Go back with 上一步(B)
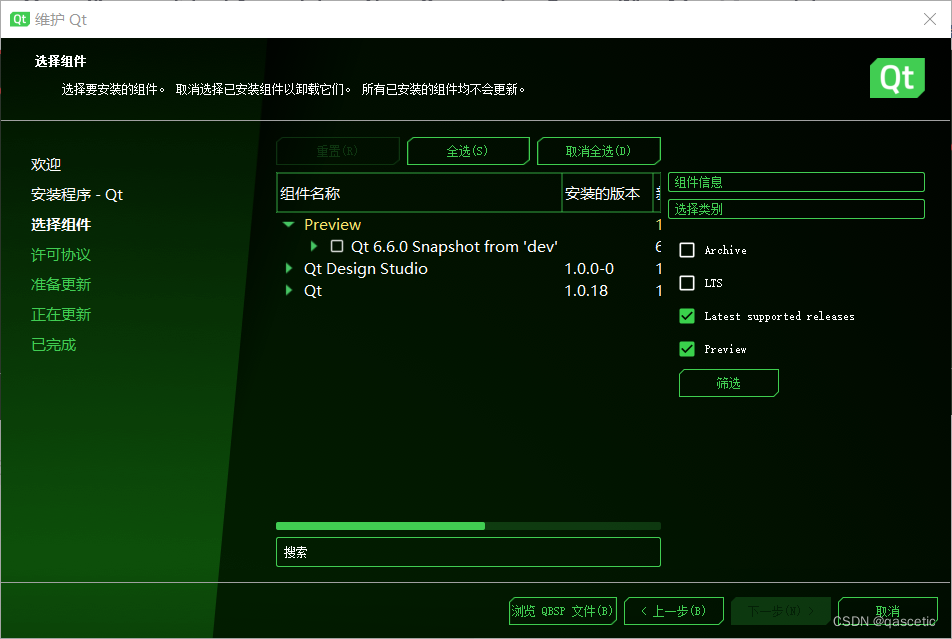 coord(674,611)
